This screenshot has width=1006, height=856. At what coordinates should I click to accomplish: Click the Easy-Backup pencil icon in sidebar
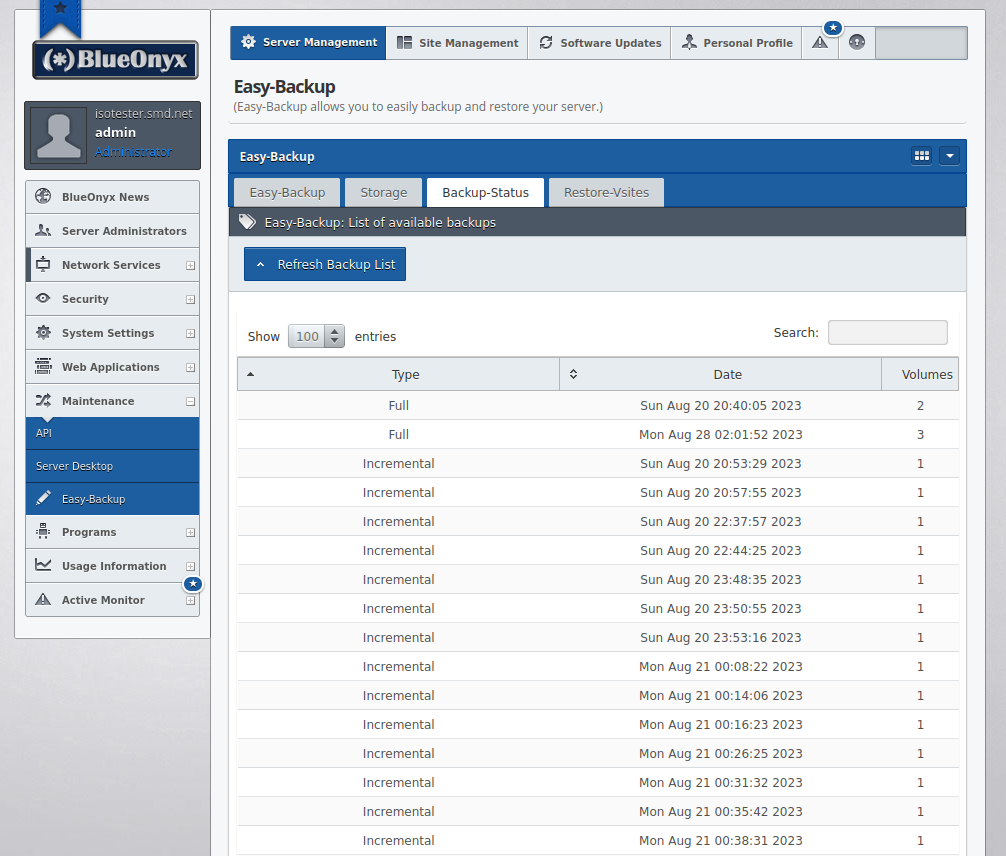43,498
